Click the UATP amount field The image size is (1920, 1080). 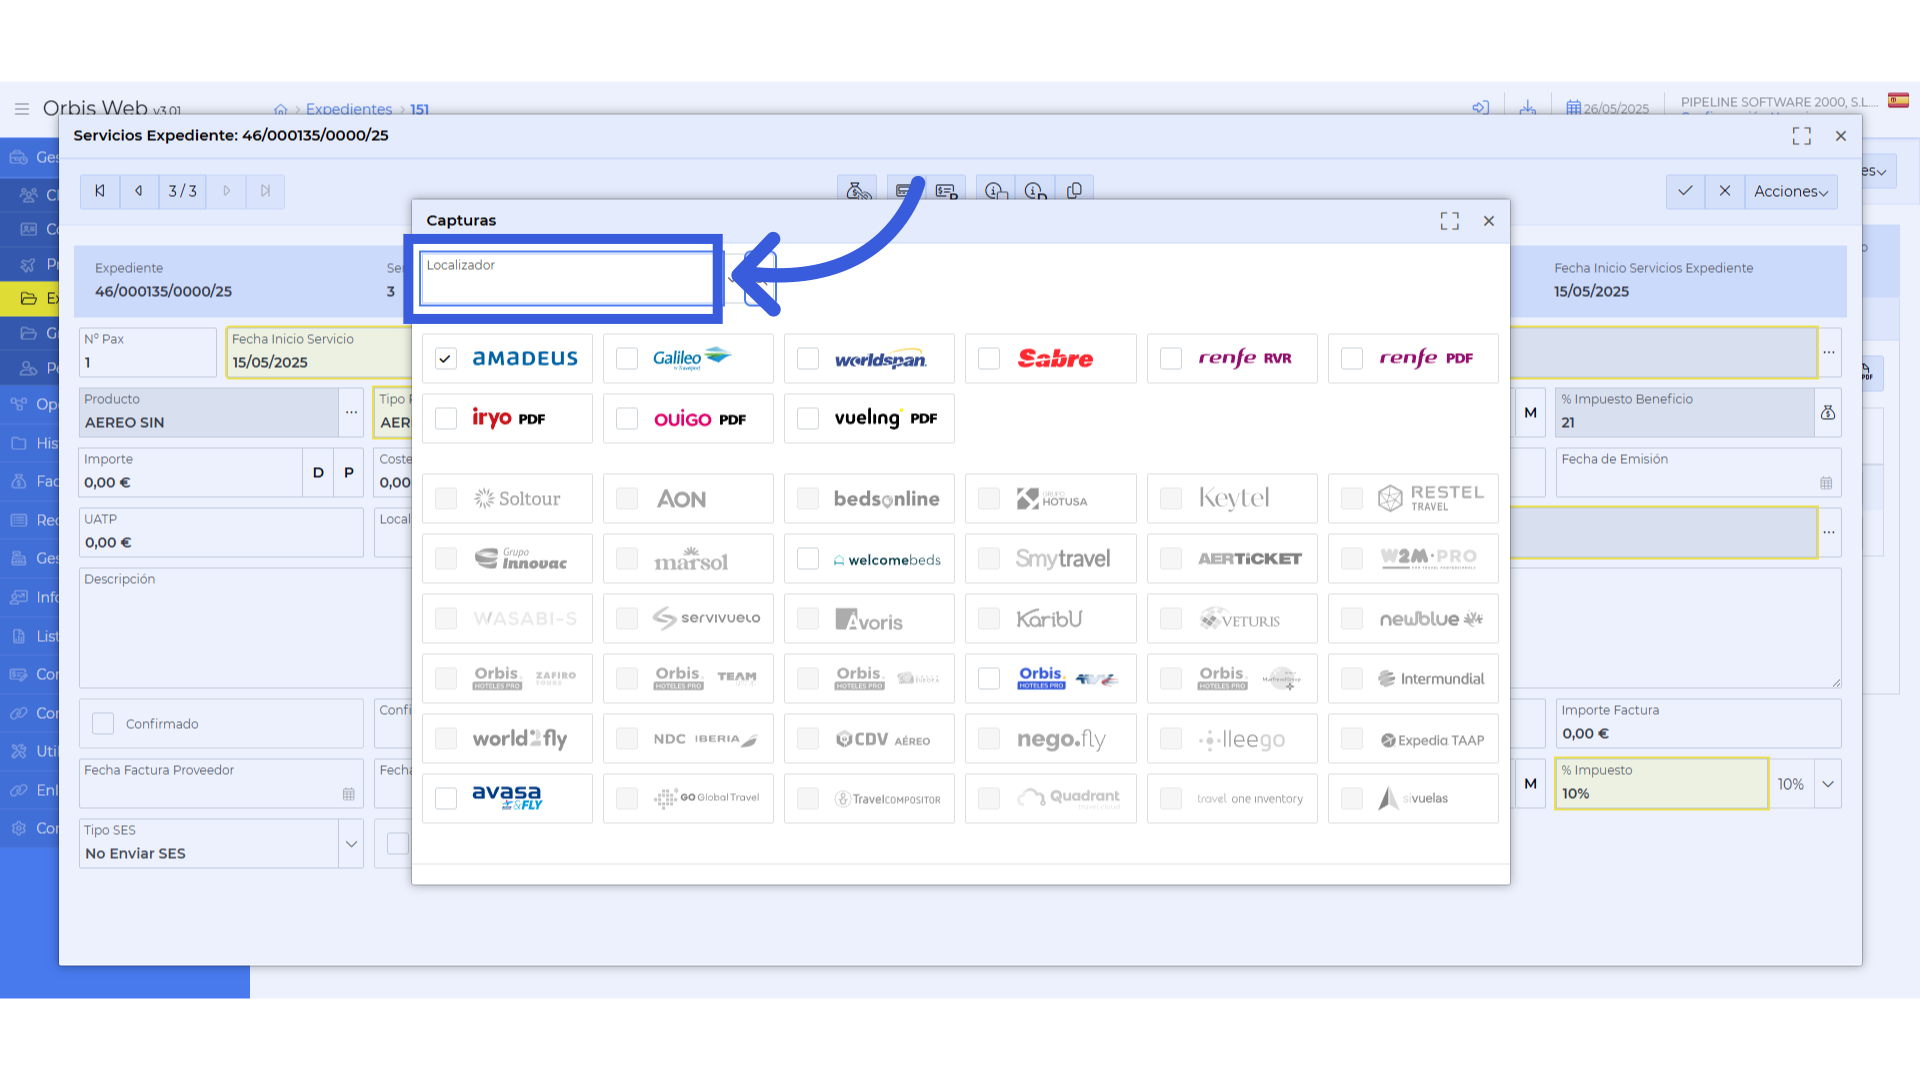(x=221, y=532)
